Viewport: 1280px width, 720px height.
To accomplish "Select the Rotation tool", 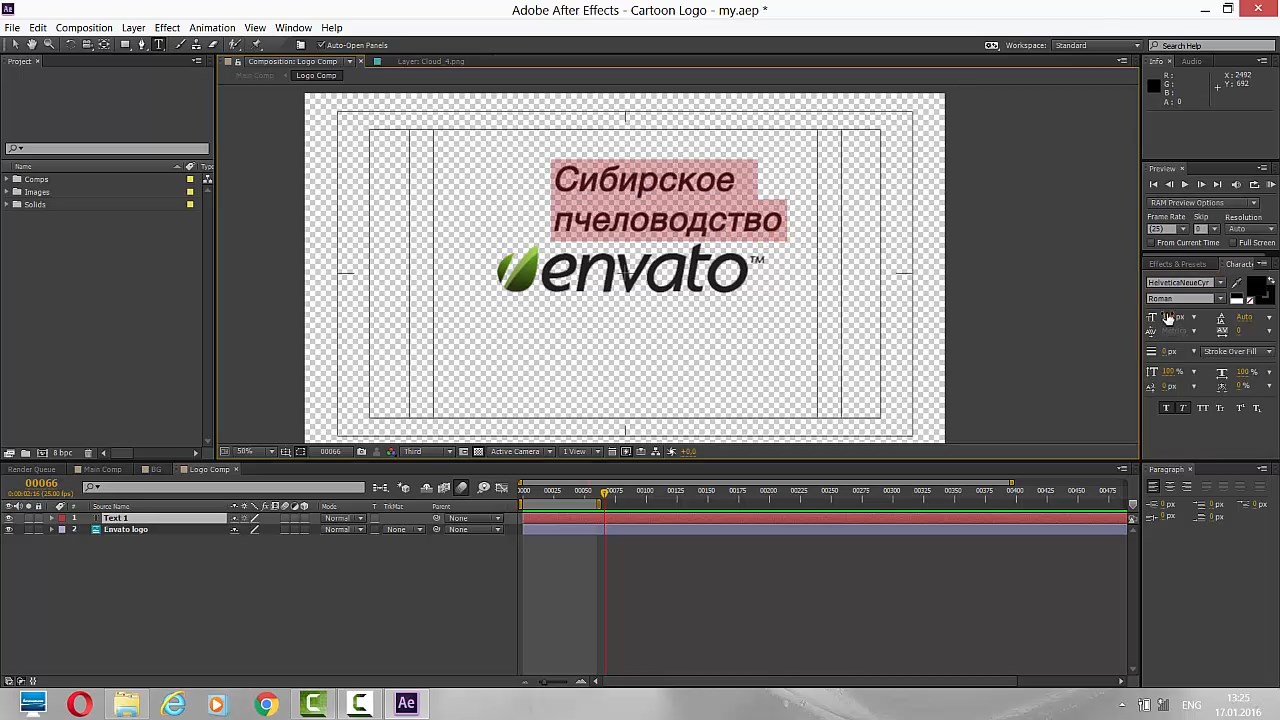I will (x=70, y=45).
